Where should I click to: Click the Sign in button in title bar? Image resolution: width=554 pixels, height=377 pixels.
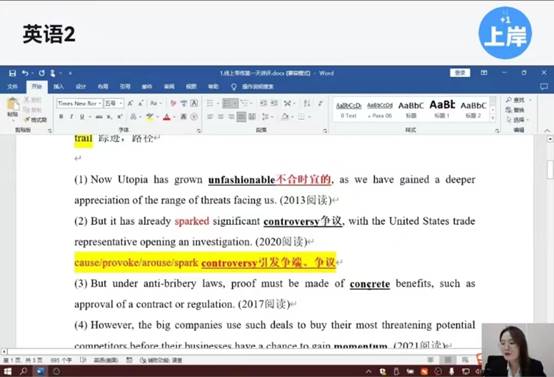coord(460,73)
